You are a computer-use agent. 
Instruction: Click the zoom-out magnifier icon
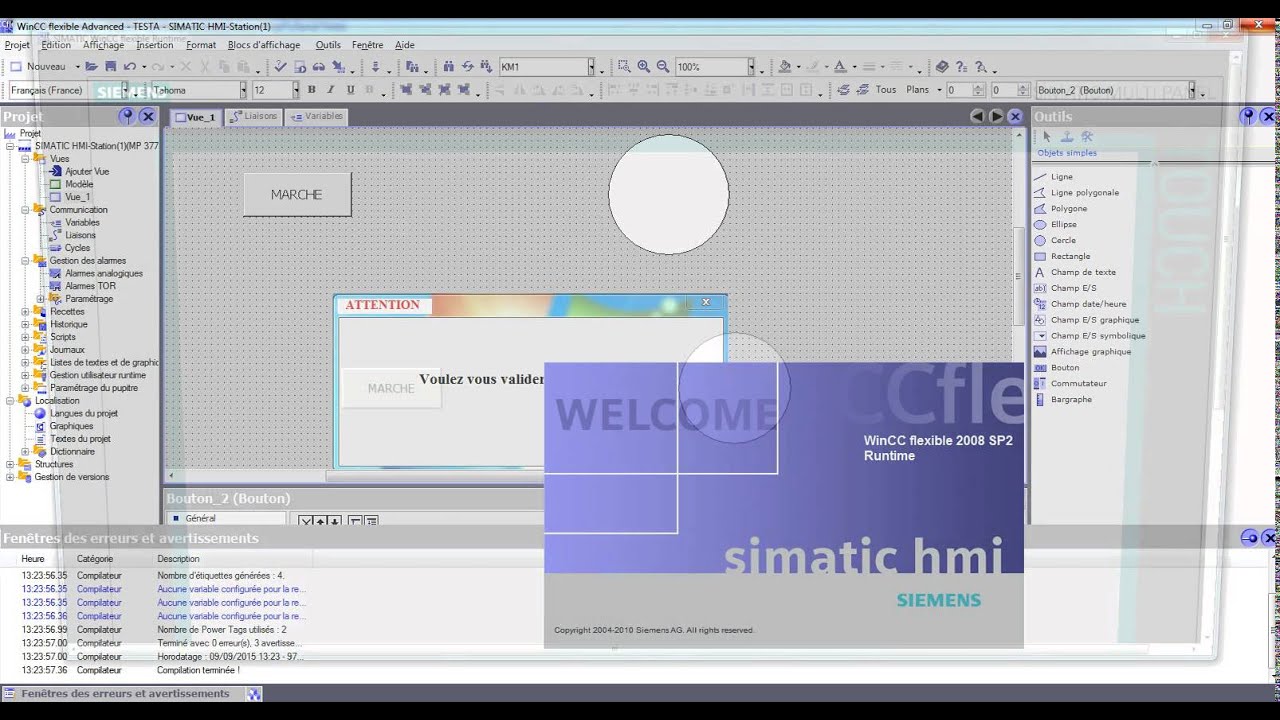pos(662,66)
